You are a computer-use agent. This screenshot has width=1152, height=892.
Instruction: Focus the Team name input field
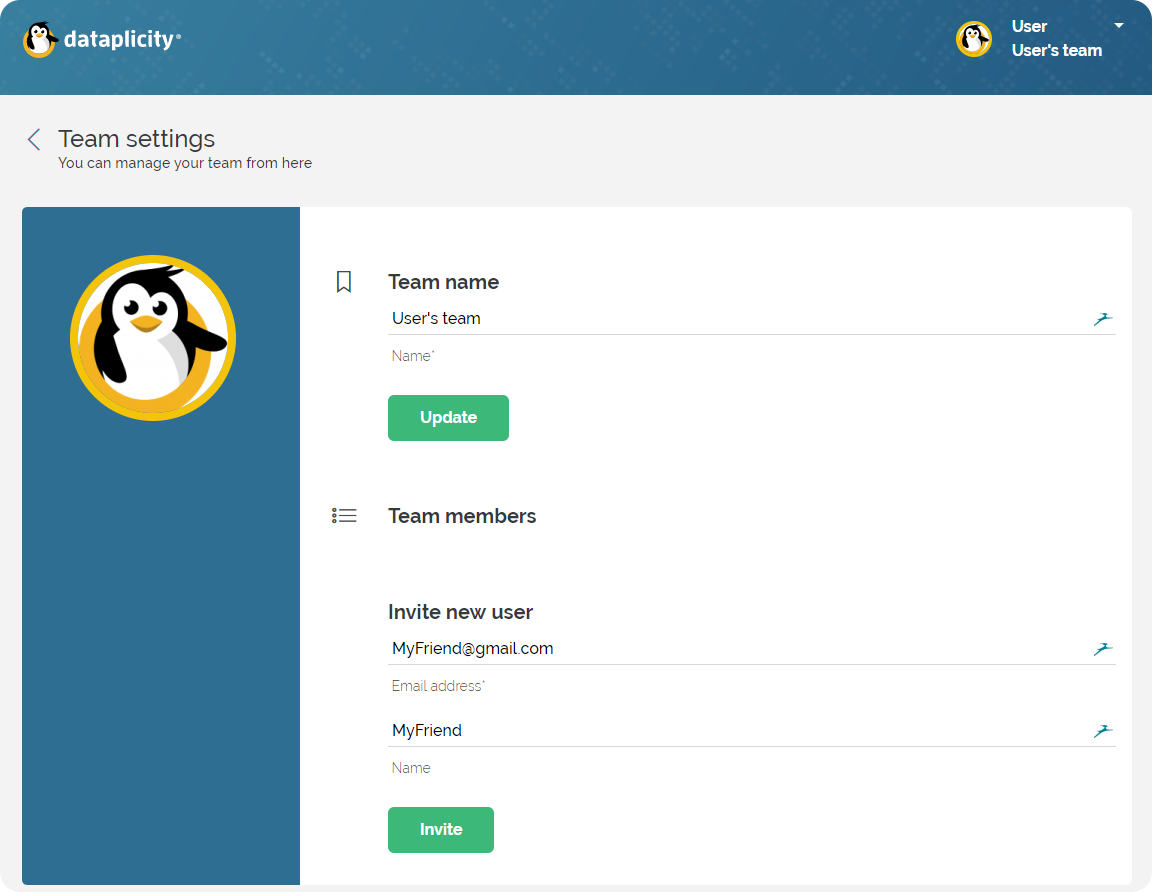pos(752,318)
